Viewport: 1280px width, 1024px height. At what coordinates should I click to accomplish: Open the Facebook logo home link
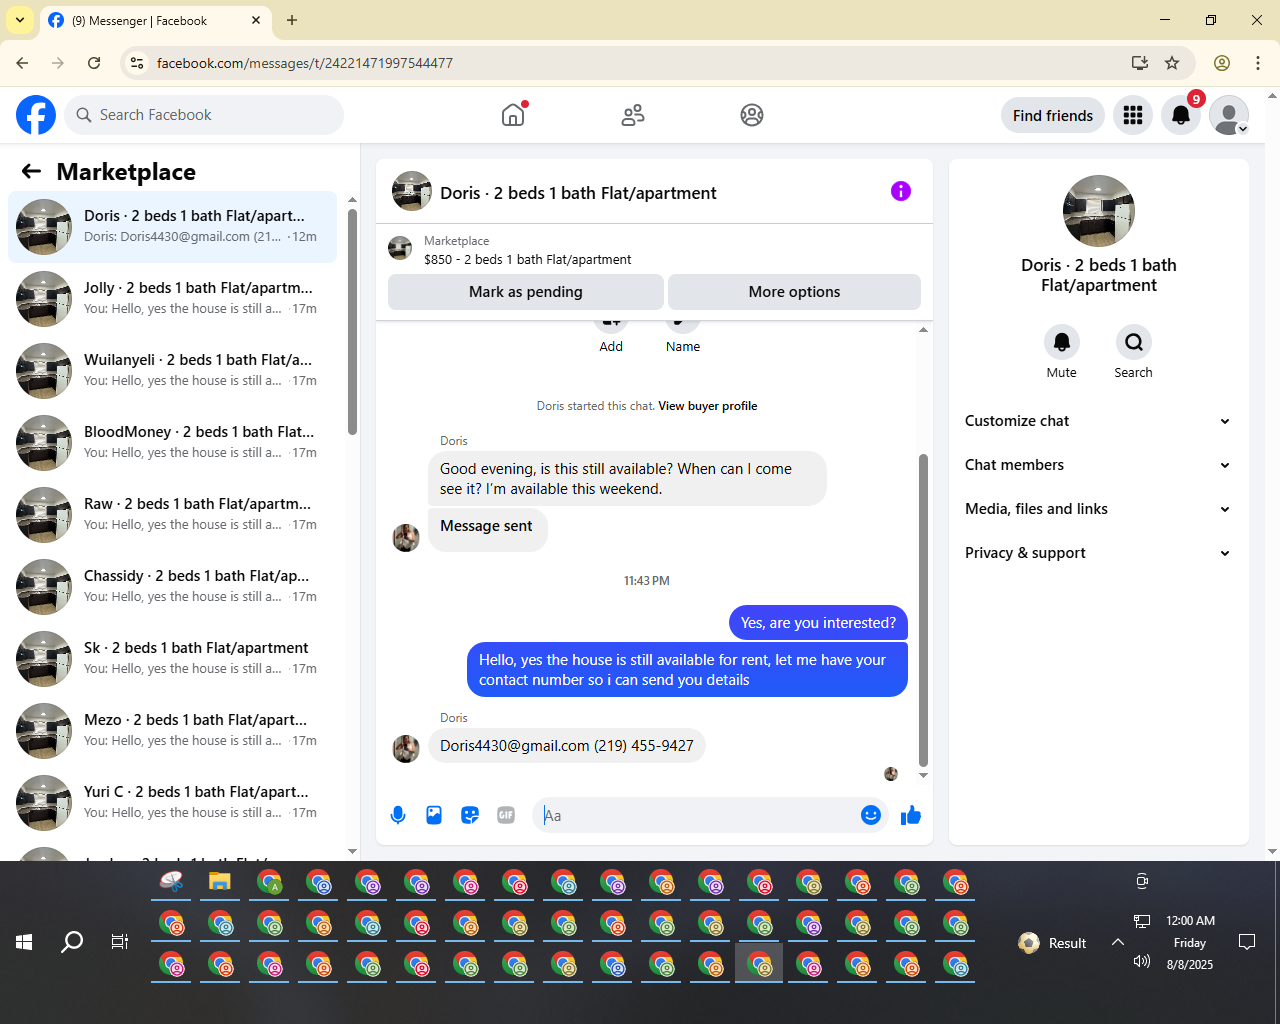(x=36, y=115)
